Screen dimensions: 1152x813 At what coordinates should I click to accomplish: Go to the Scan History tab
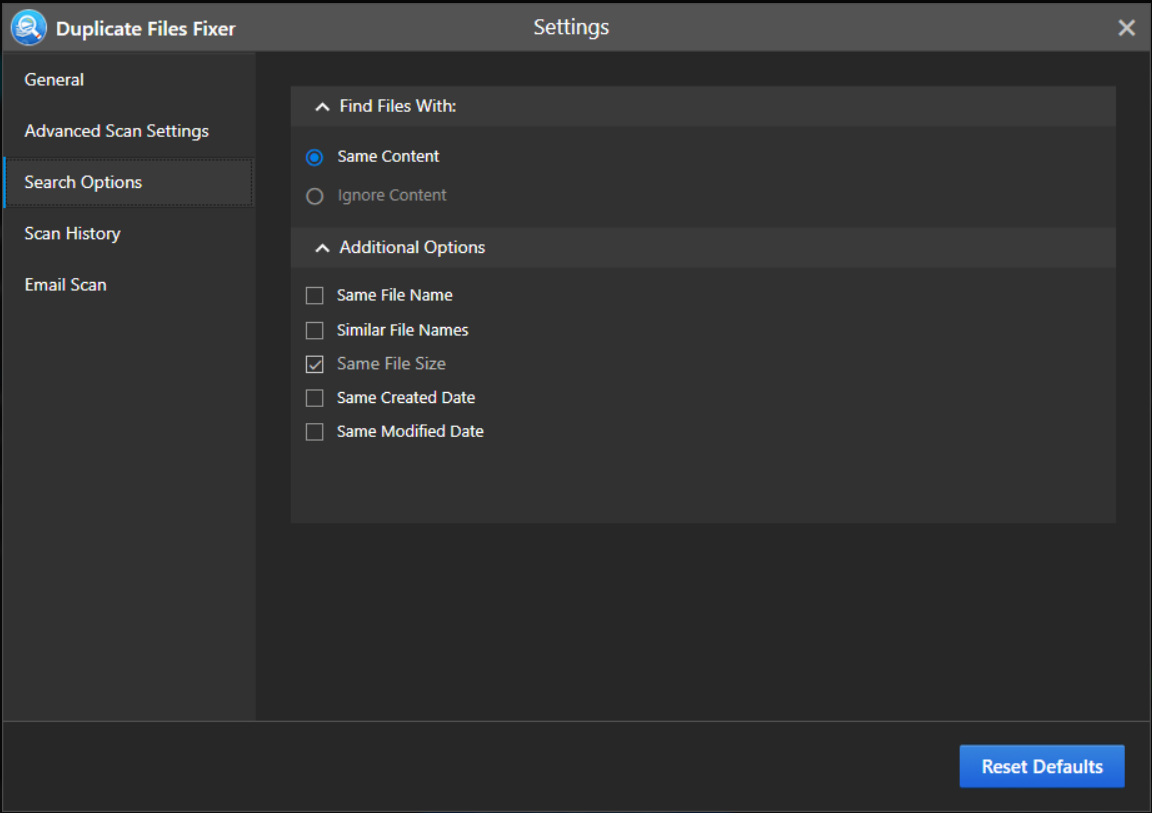click(x=72, y=233)
